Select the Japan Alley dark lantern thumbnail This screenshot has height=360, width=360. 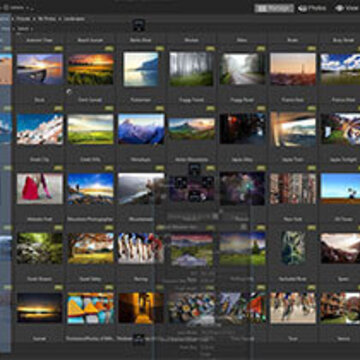click(x=242, y=129)
